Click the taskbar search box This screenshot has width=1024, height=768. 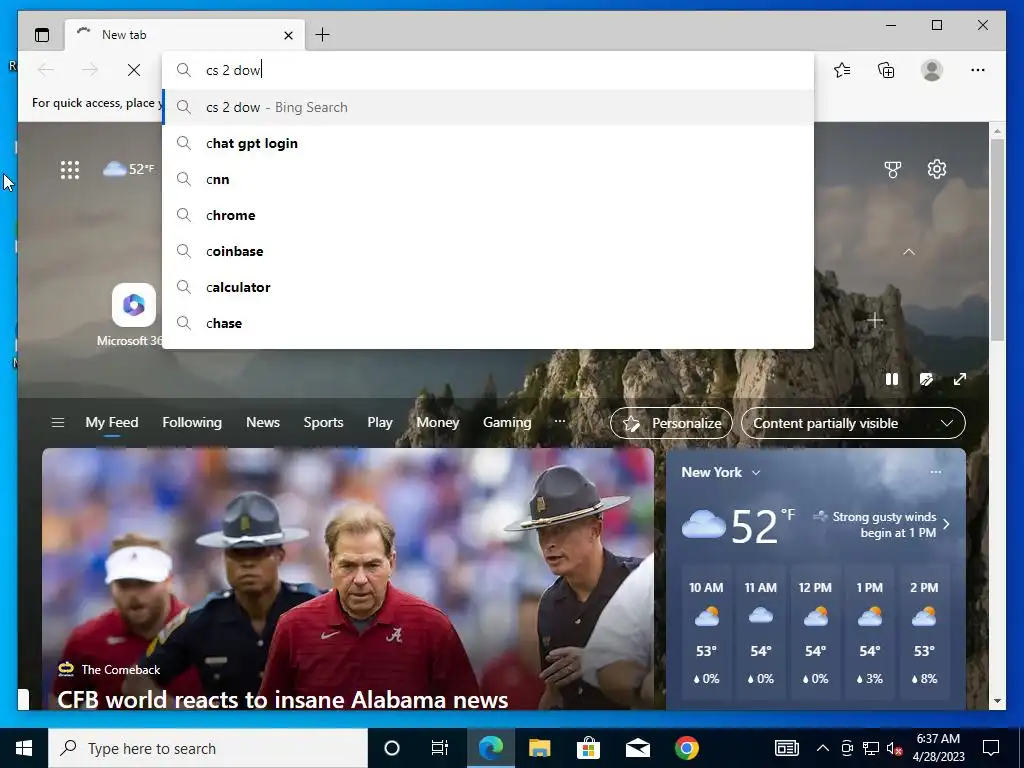(x=208, y=748)
